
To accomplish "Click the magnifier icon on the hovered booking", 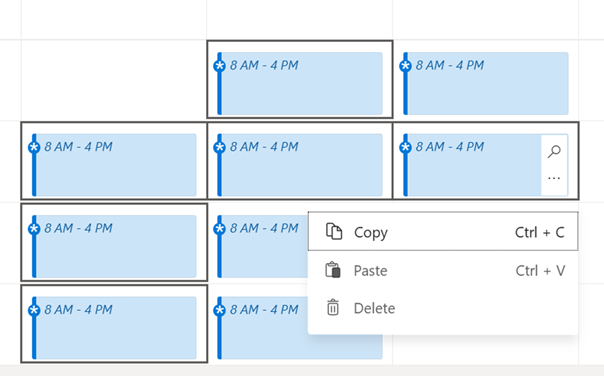I will [x=554, y=151].
